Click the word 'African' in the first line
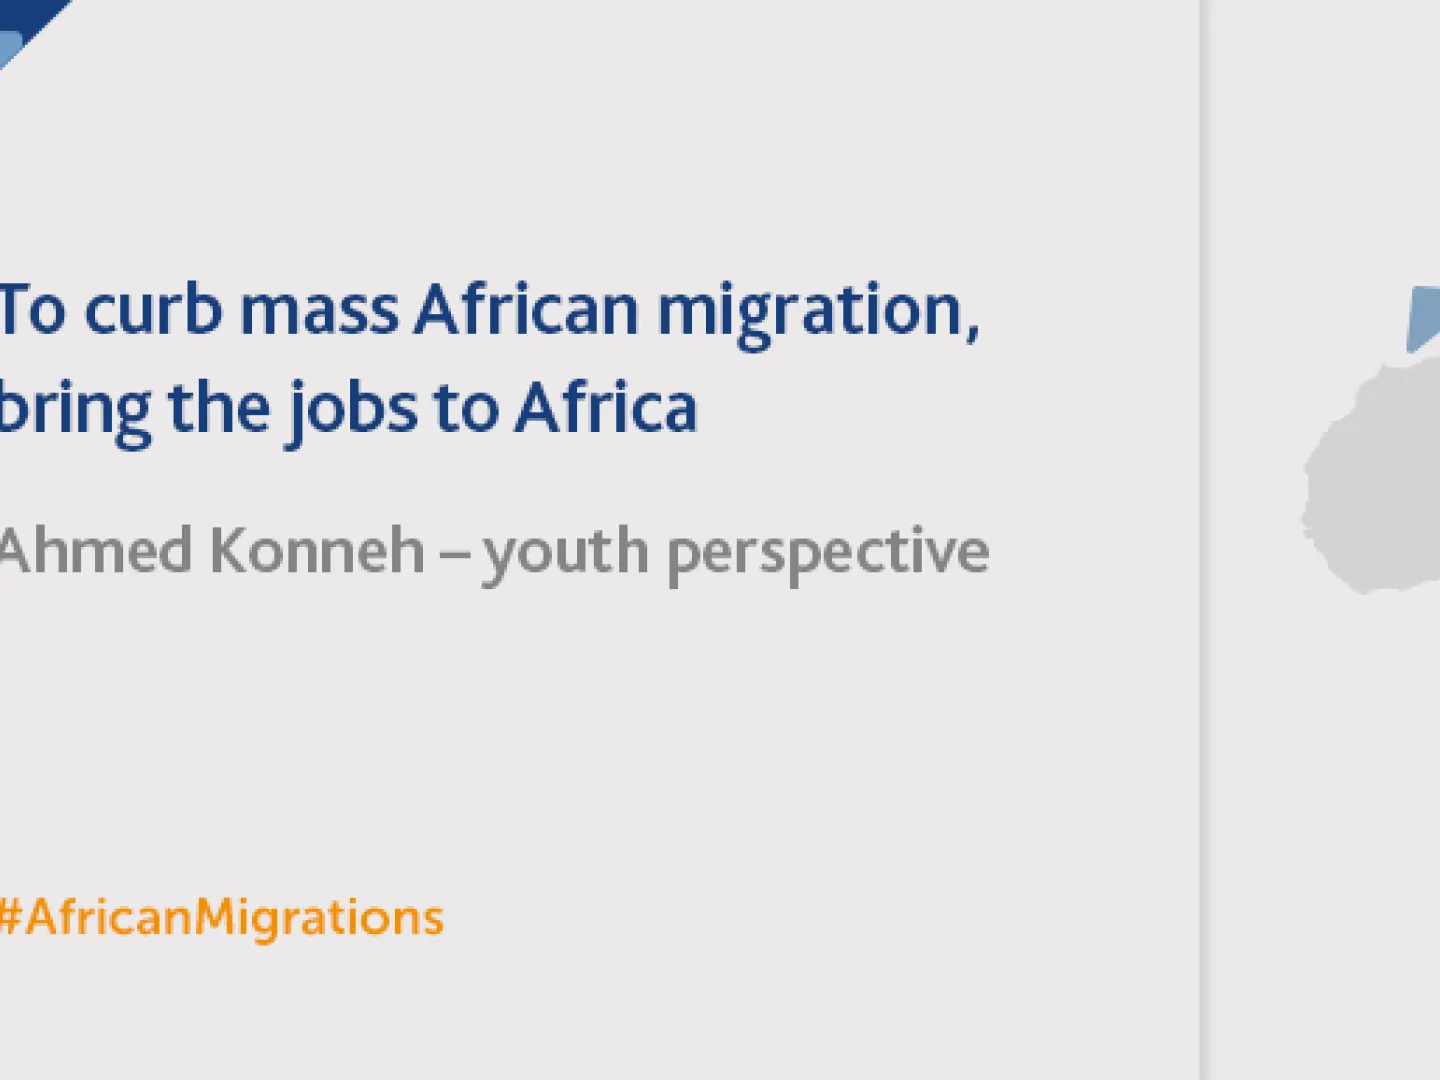1440x1080 pixels. (x=526, y=310)
